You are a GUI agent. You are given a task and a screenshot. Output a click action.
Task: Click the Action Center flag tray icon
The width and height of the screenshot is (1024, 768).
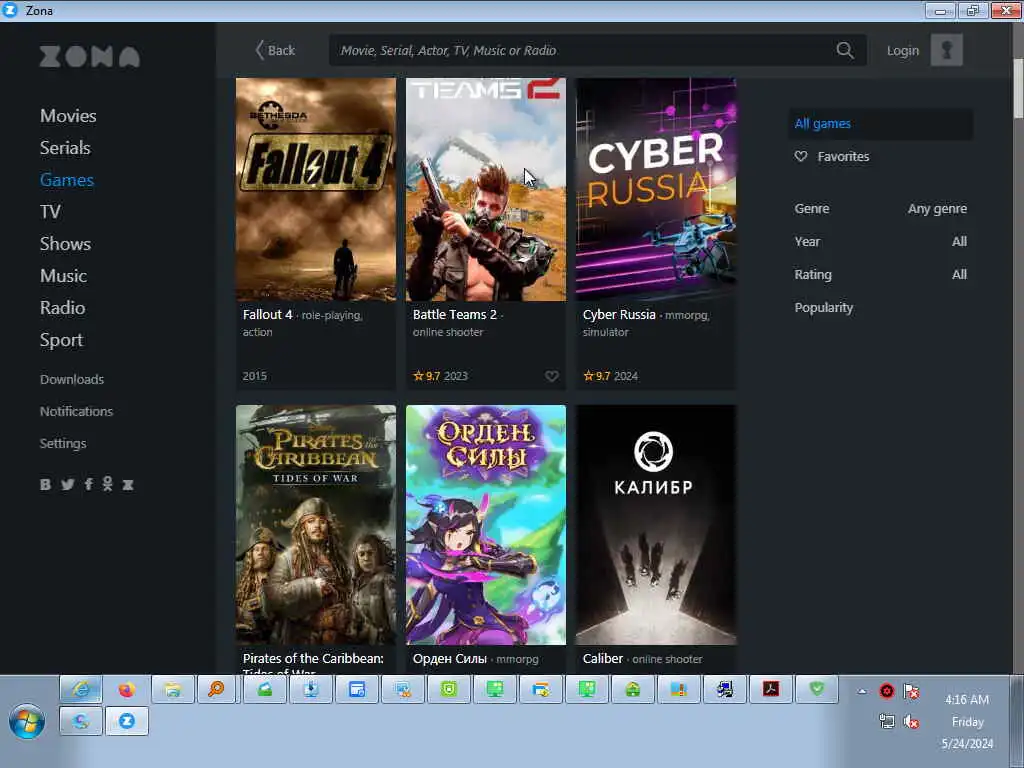(x=911, y=692)
